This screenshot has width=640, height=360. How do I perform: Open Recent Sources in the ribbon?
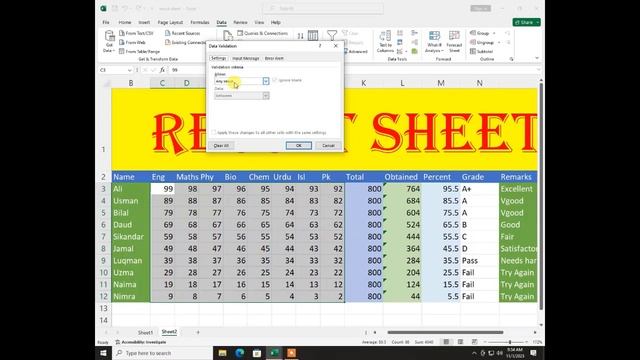click(x=182, y=33)
